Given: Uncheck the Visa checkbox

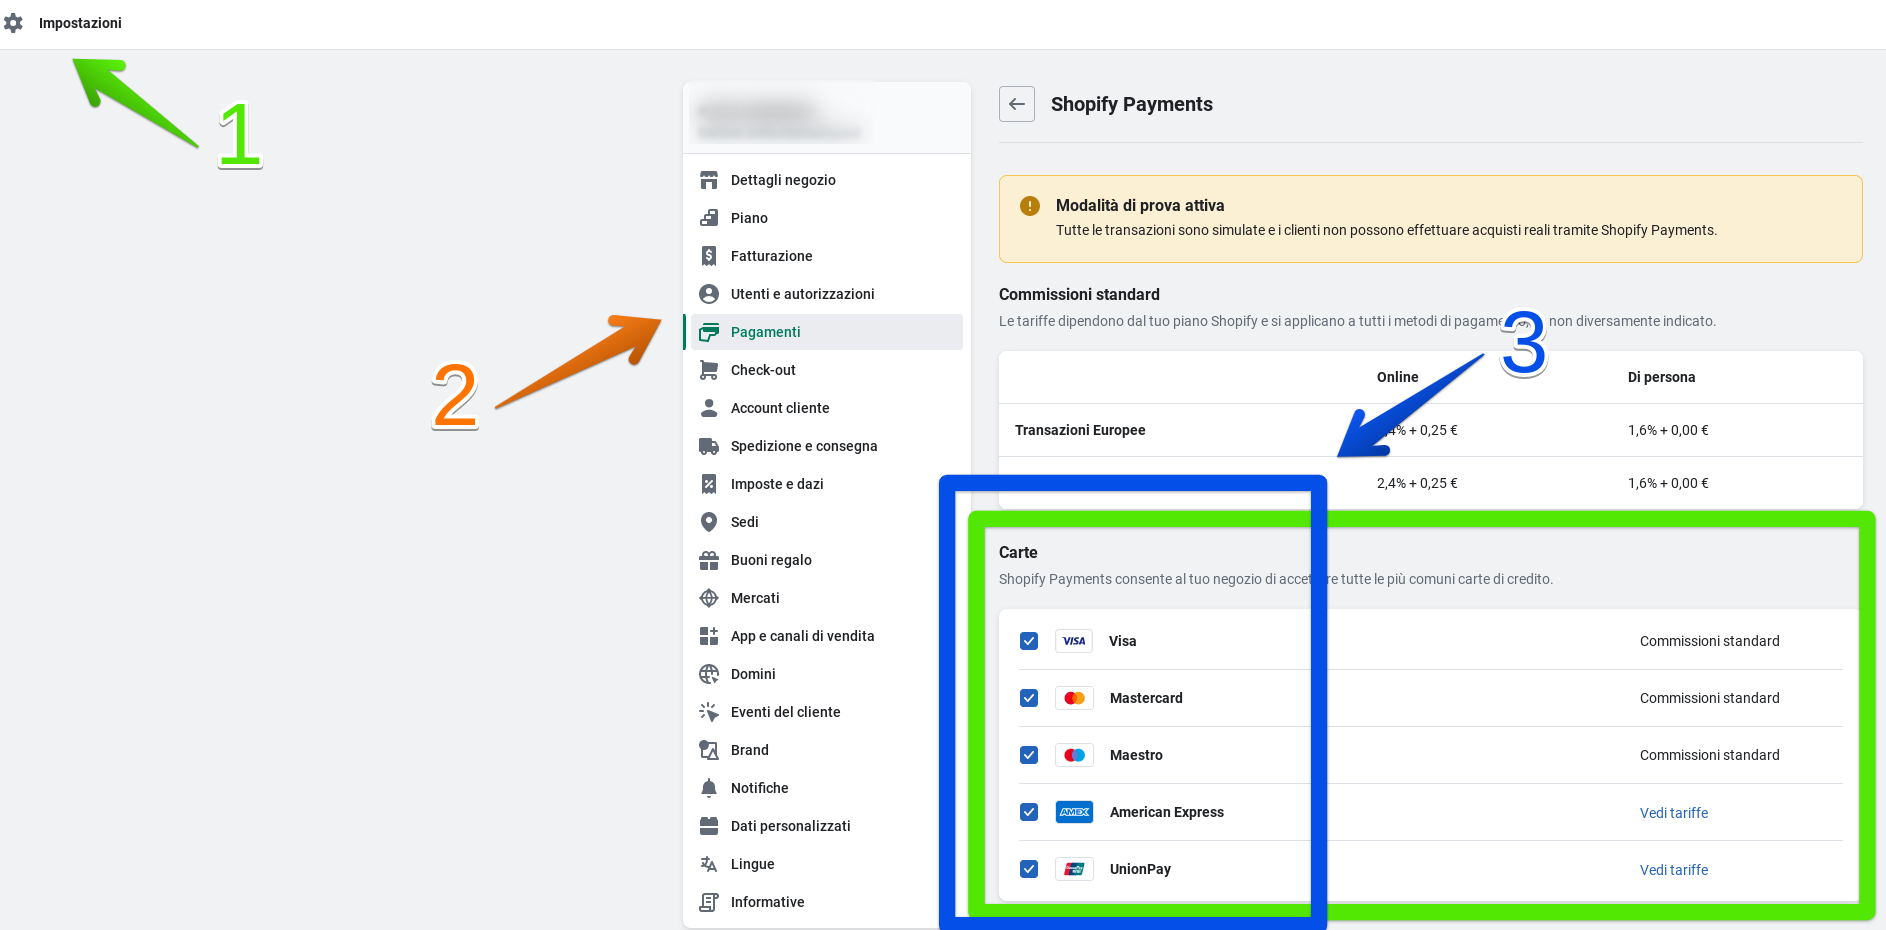Looking at the screenshot, I should pos(1029,641).
